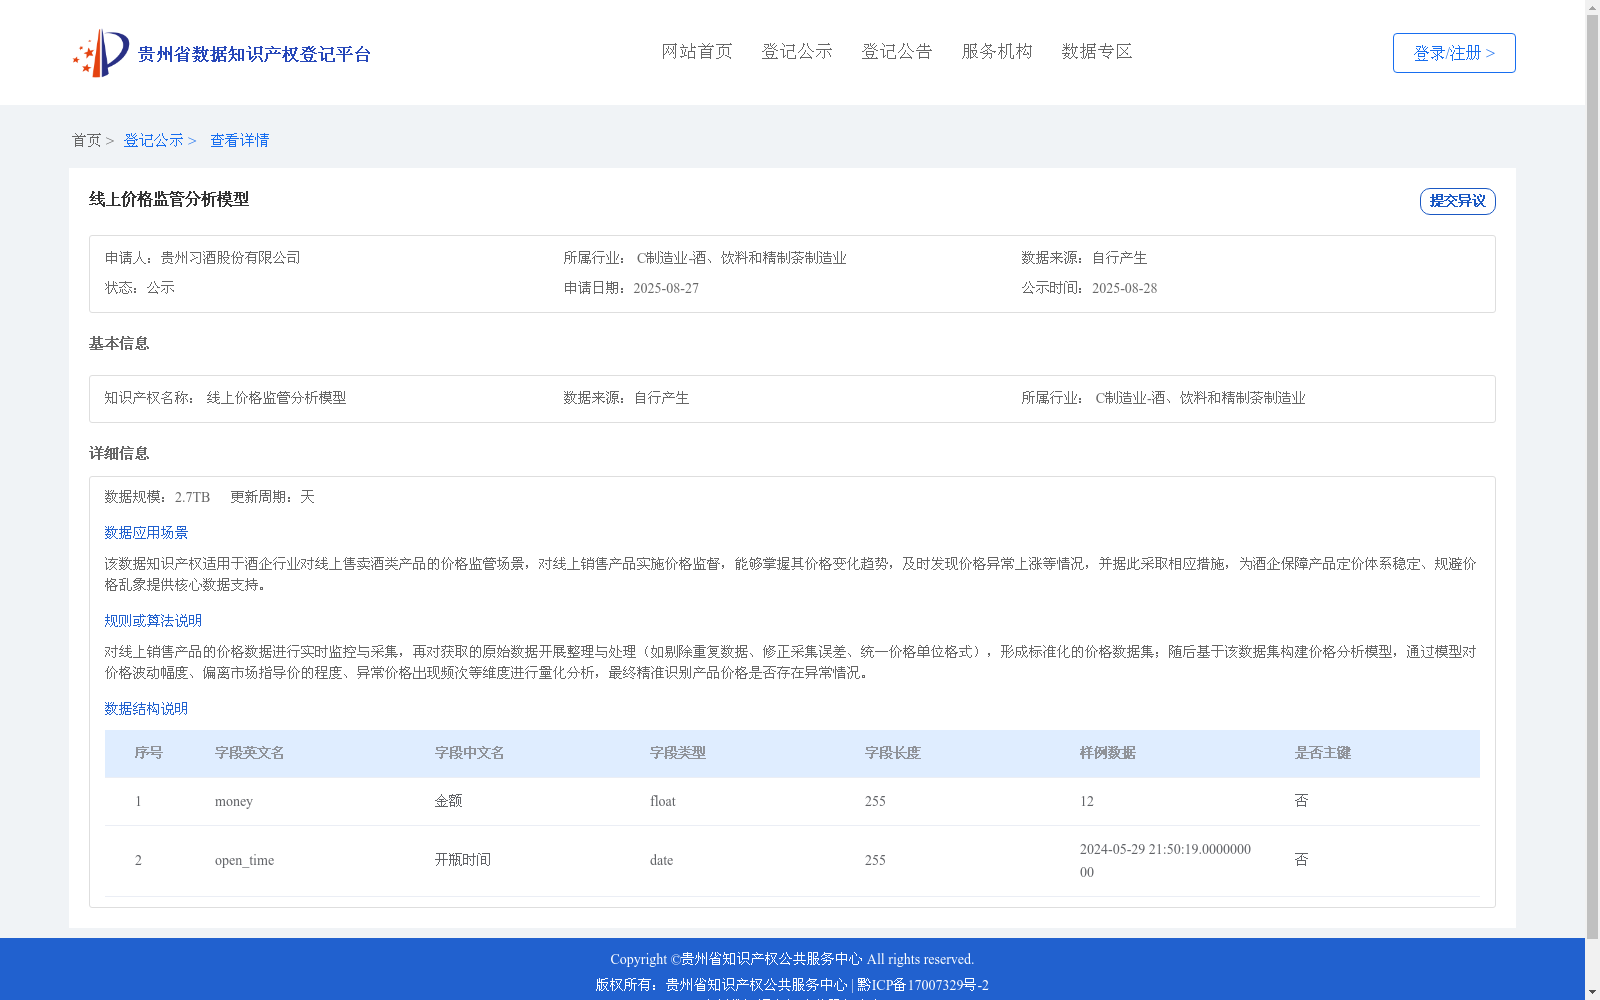Viewport: 1600px width, 1000px height.
Task: Click the 基本信息 section title
Action: pyautogui.click(x=119, y=344)
